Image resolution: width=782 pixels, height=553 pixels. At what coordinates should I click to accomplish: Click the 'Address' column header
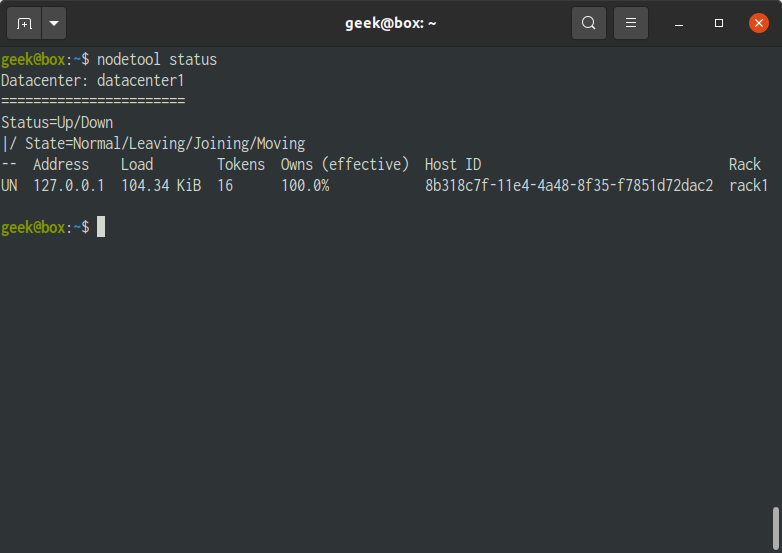tap(61, 165)
